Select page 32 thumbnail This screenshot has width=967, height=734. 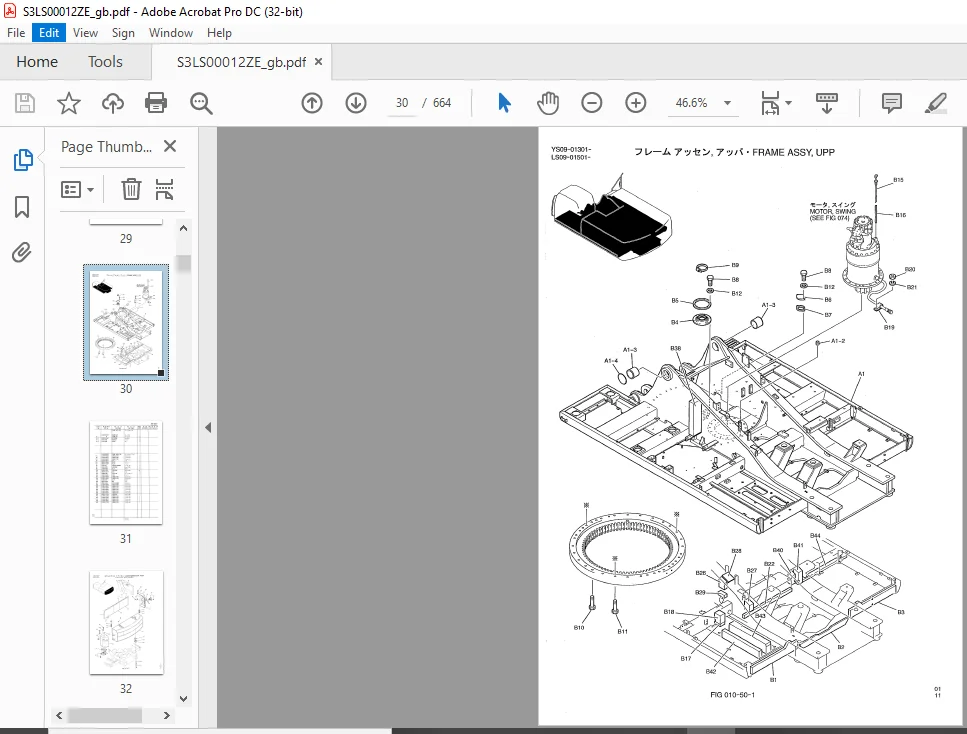126,622
